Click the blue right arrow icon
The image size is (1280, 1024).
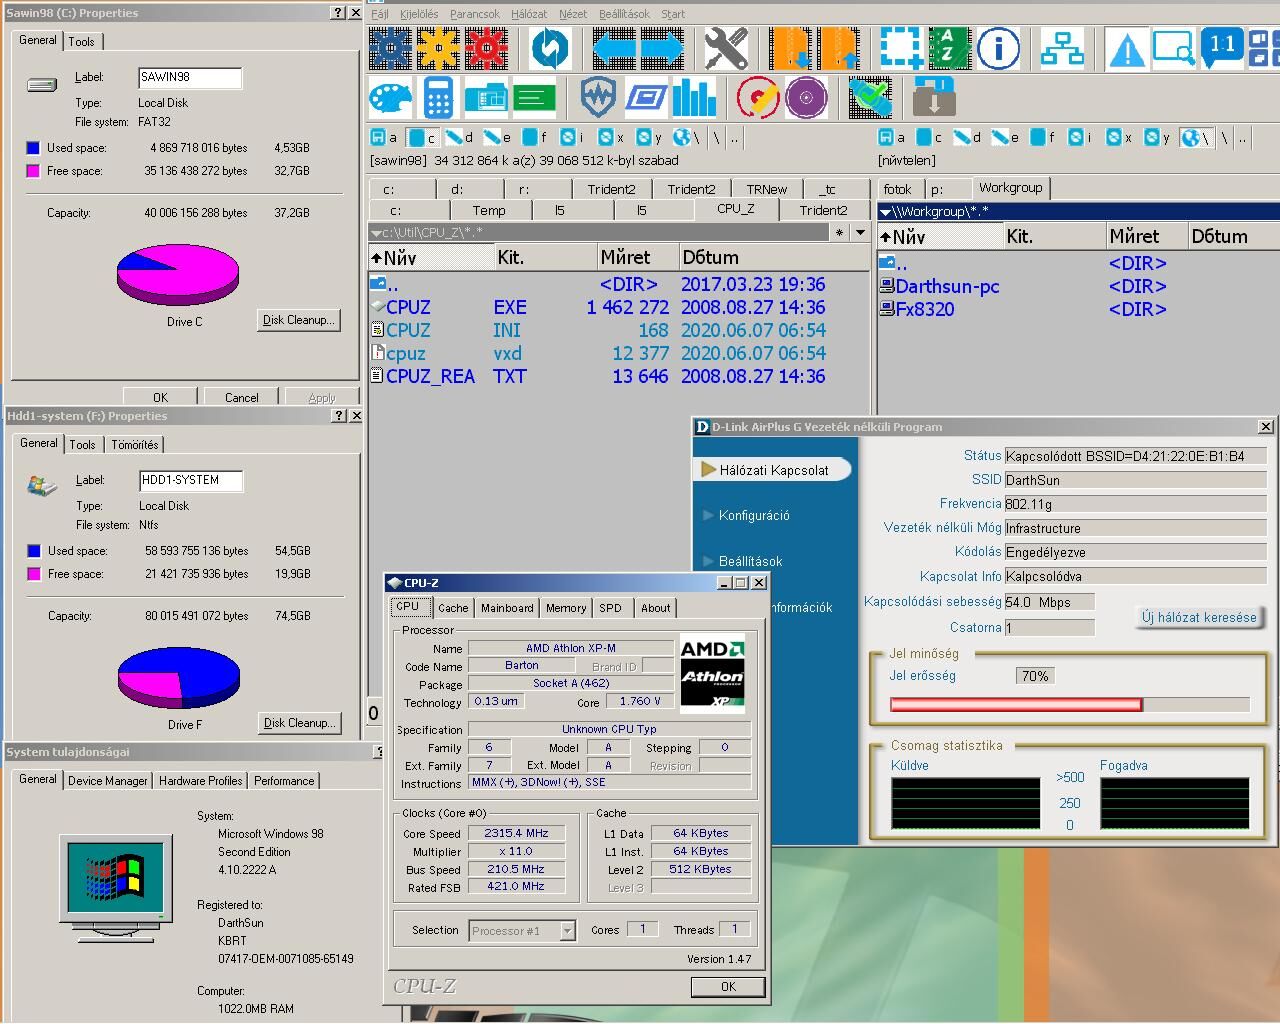tap(662, 48)
